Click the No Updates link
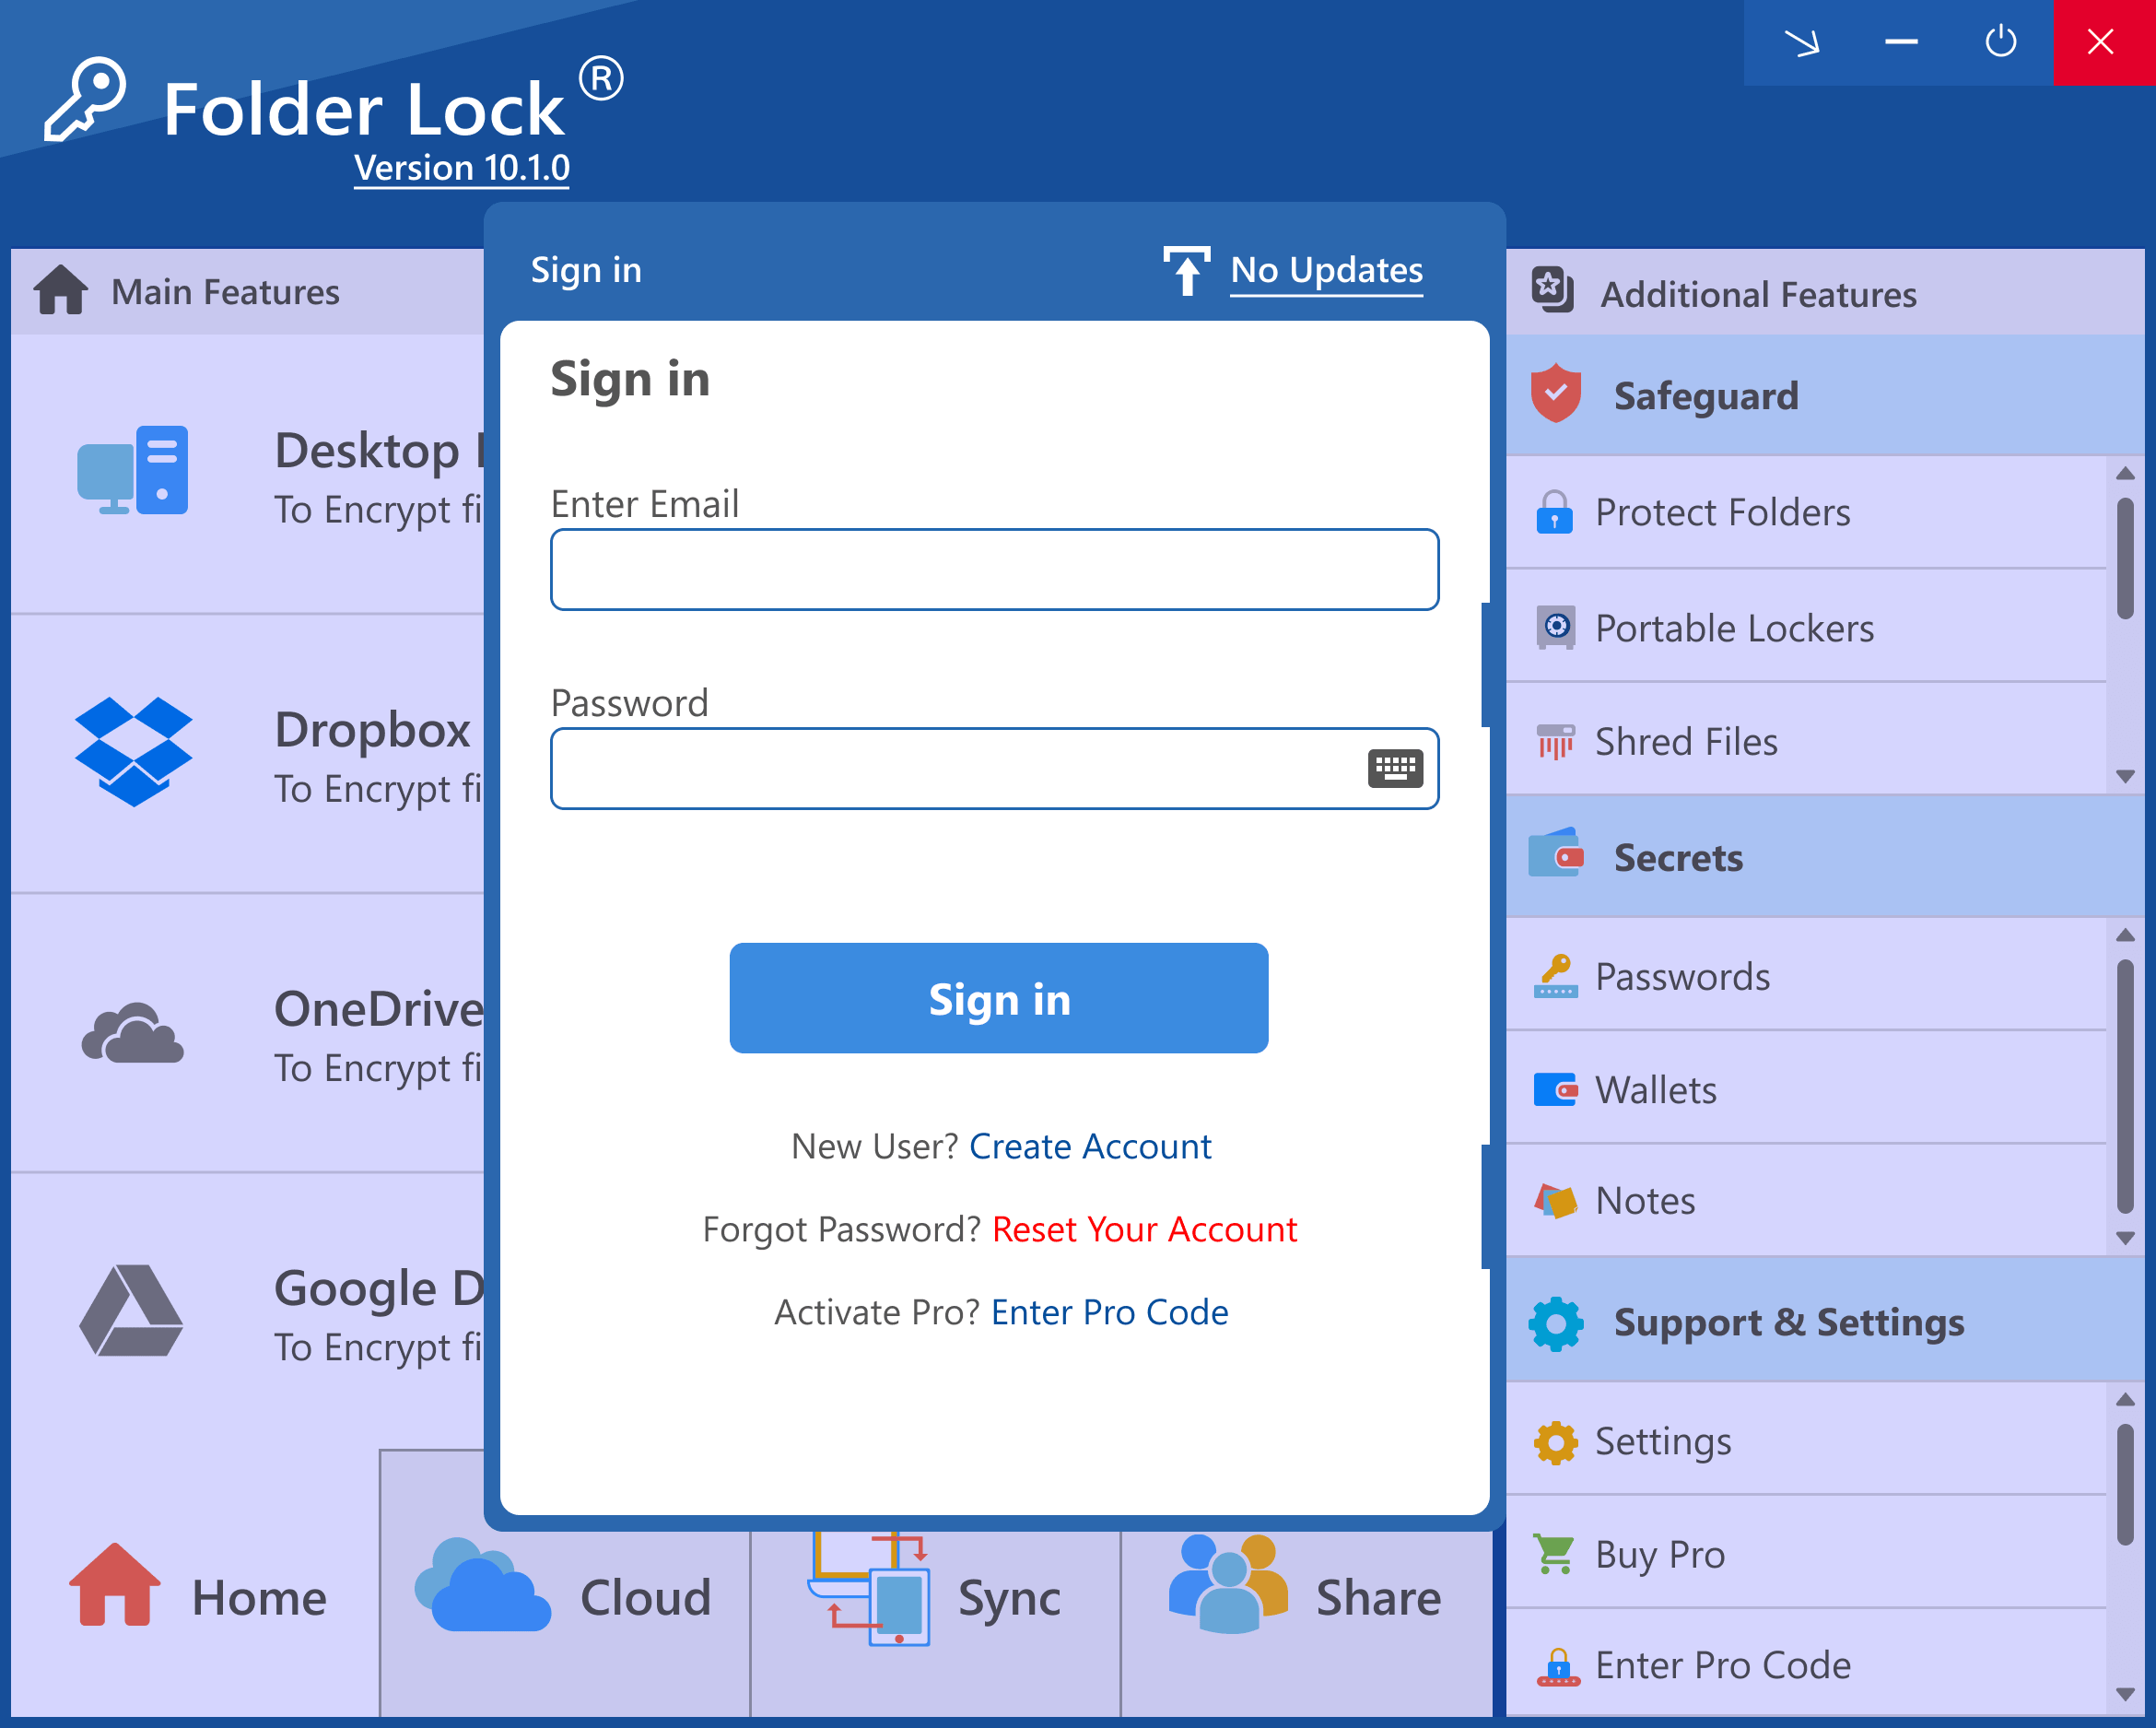Screen dimensions: 2156x1728 (x=1326, y=270)
